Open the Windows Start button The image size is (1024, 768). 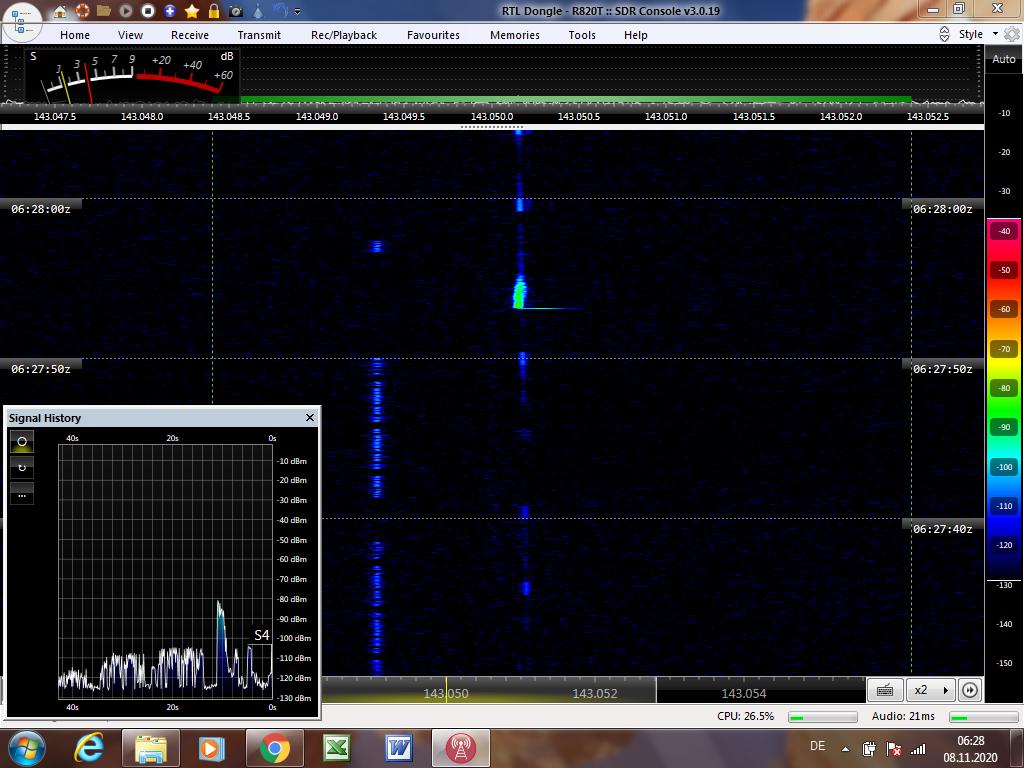pyautogui.click(x=26, y=748)
